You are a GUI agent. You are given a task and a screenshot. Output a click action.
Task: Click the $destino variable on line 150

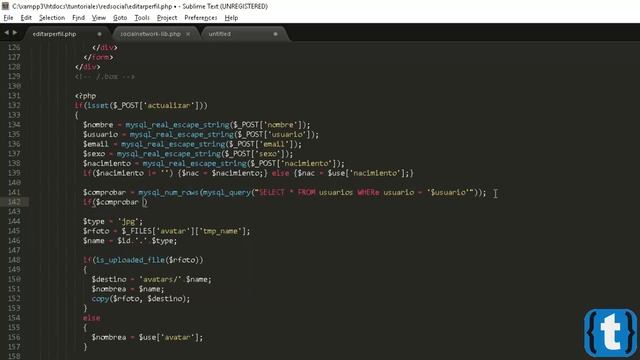point(109,279)
